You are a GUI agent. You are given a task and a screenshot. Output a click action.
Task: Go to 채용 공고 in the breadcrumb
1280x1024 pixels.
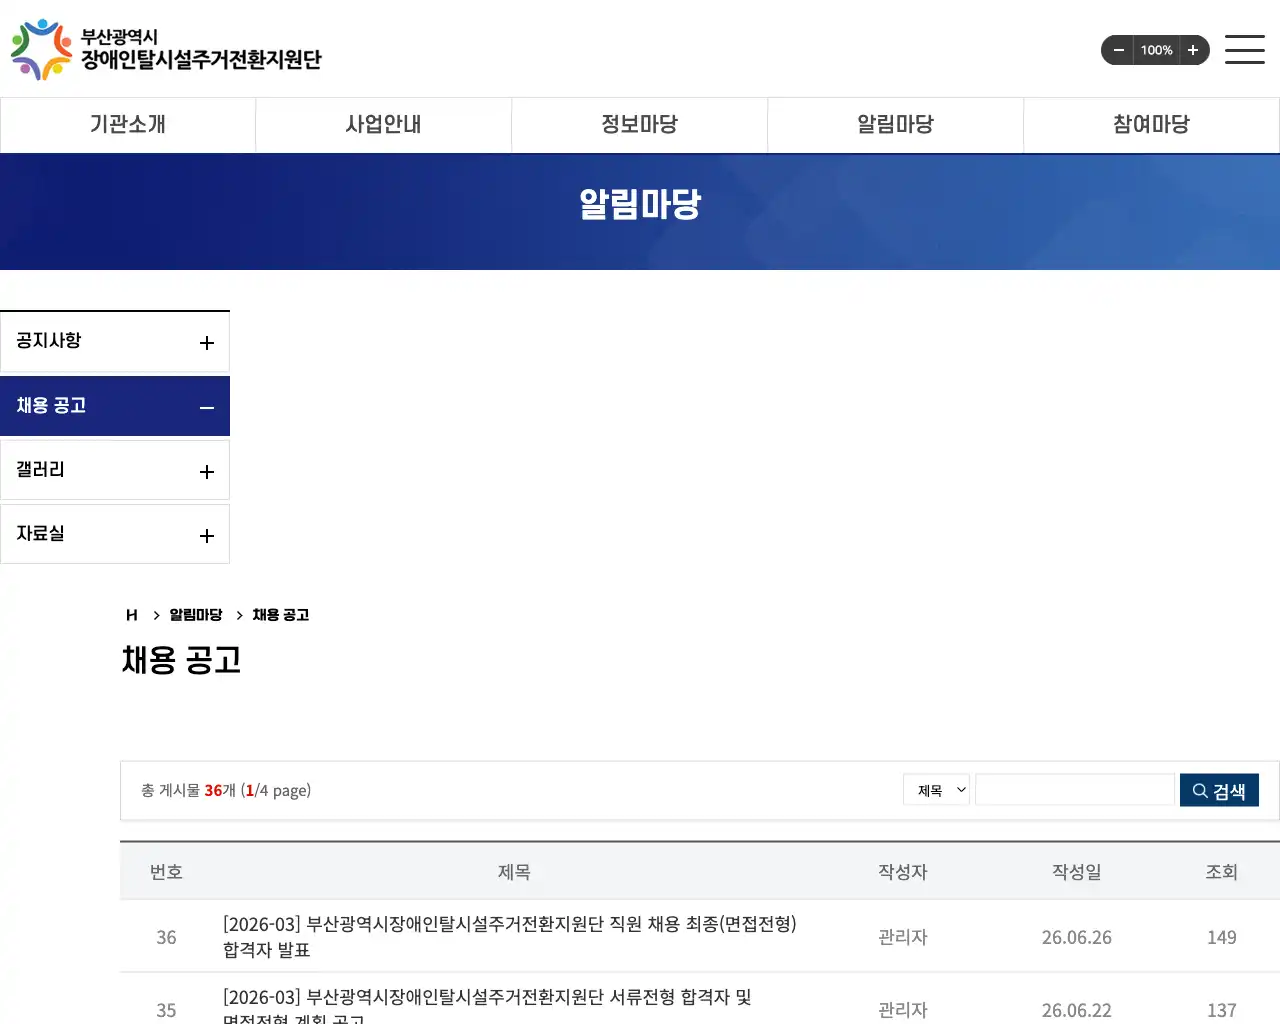click(281, 615)
